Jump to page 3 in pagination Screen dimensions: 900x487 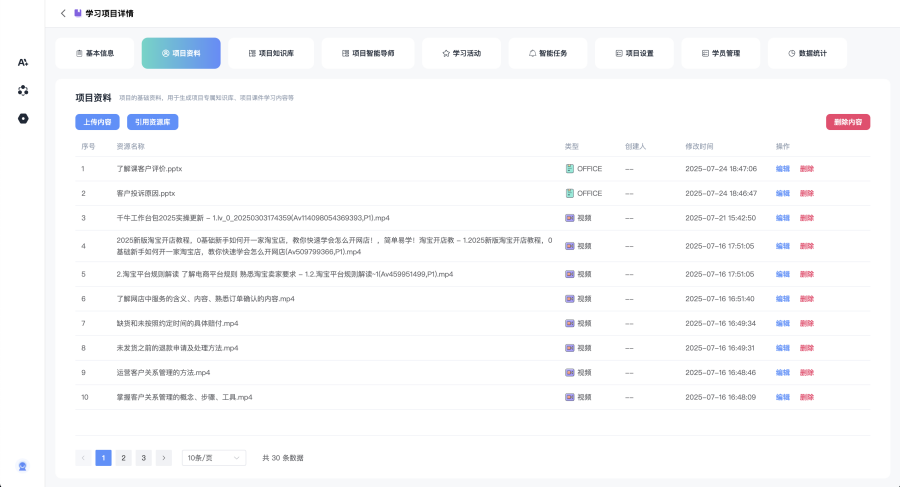click(144, 457)
